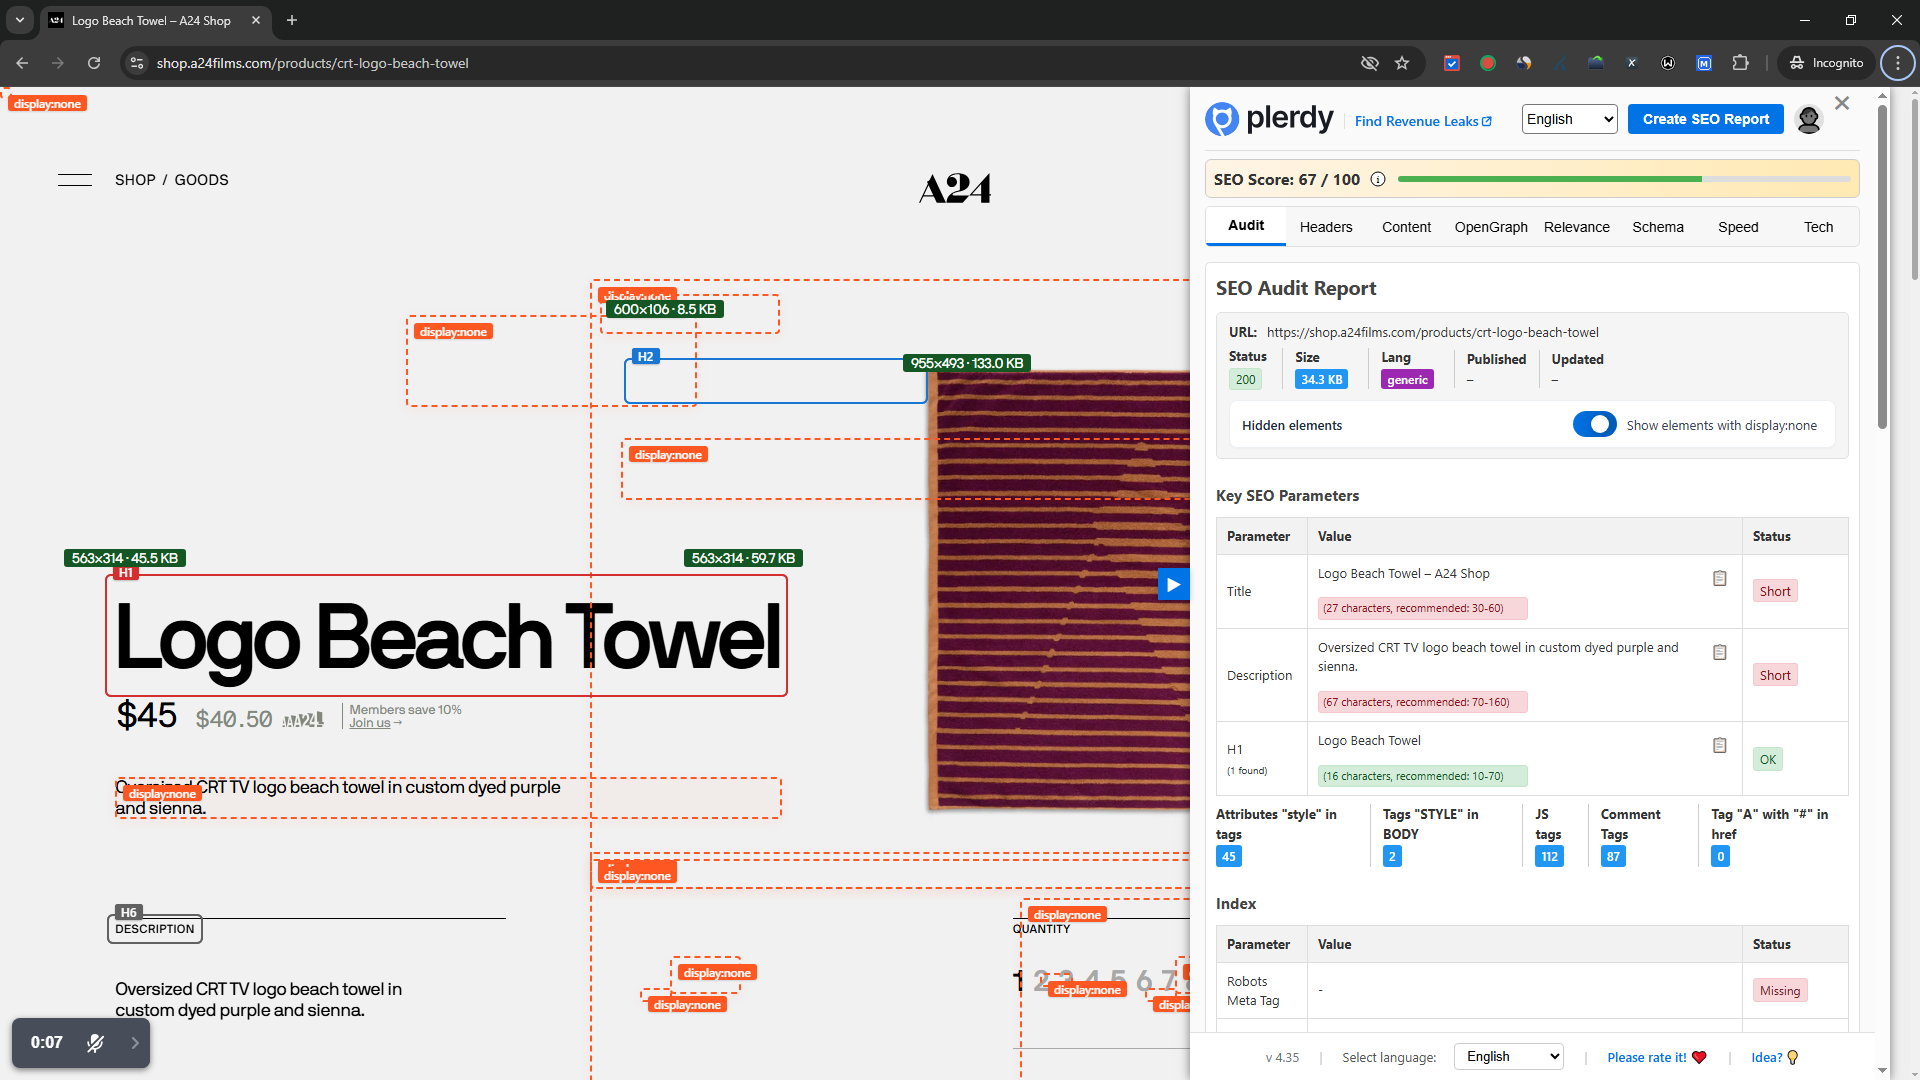Open the Select language dropdown in footer
The image size is (1920, 1080).
pos(1507,1057)
